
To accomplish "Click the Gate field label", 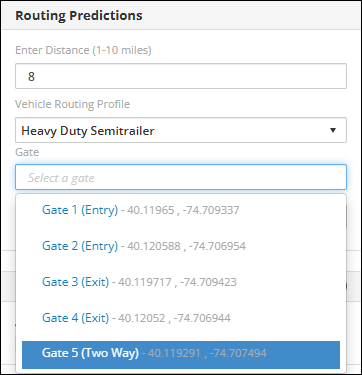I will [x=27, y=152].
